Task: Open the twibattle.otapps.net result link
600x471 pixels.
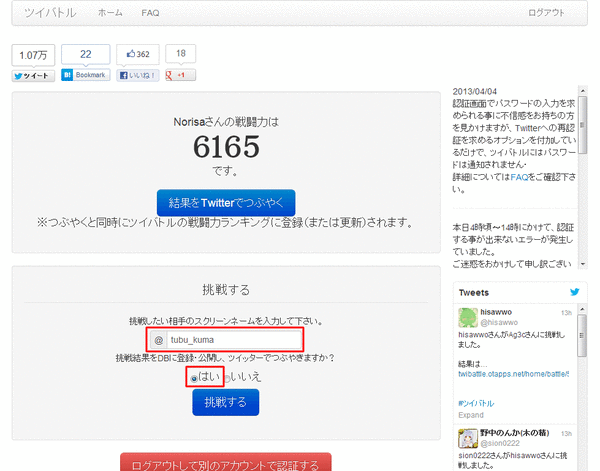Action: pyautogui.click(x=514, y=374)
